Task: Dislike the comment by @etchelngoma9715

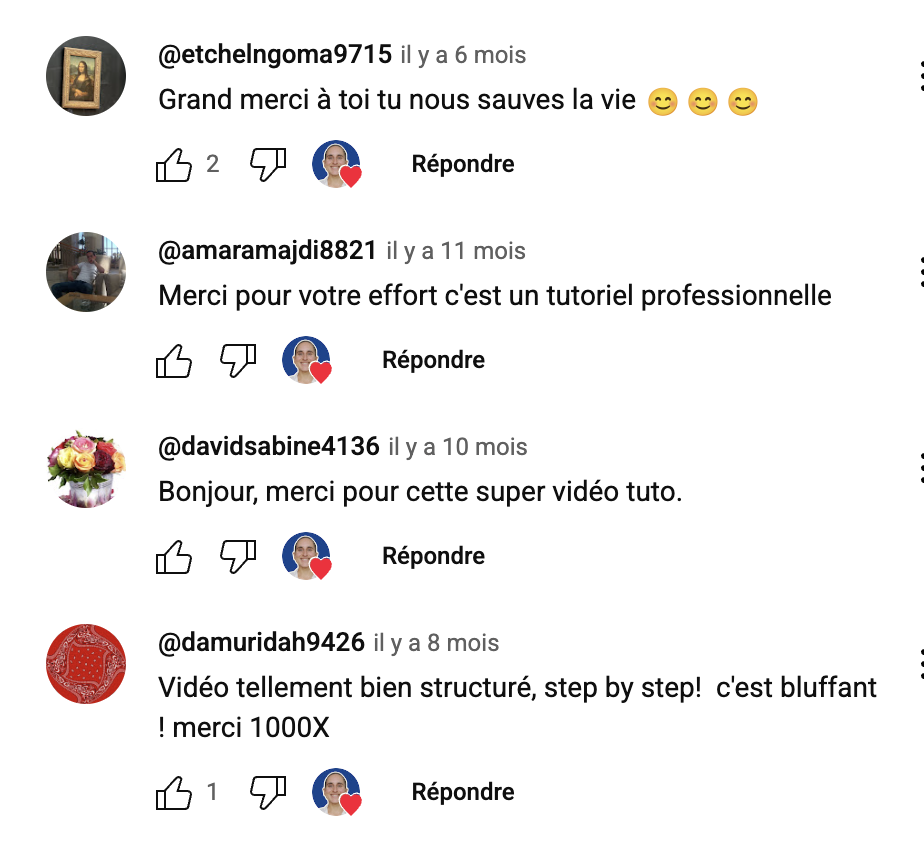Action: (x=268, y=164)
